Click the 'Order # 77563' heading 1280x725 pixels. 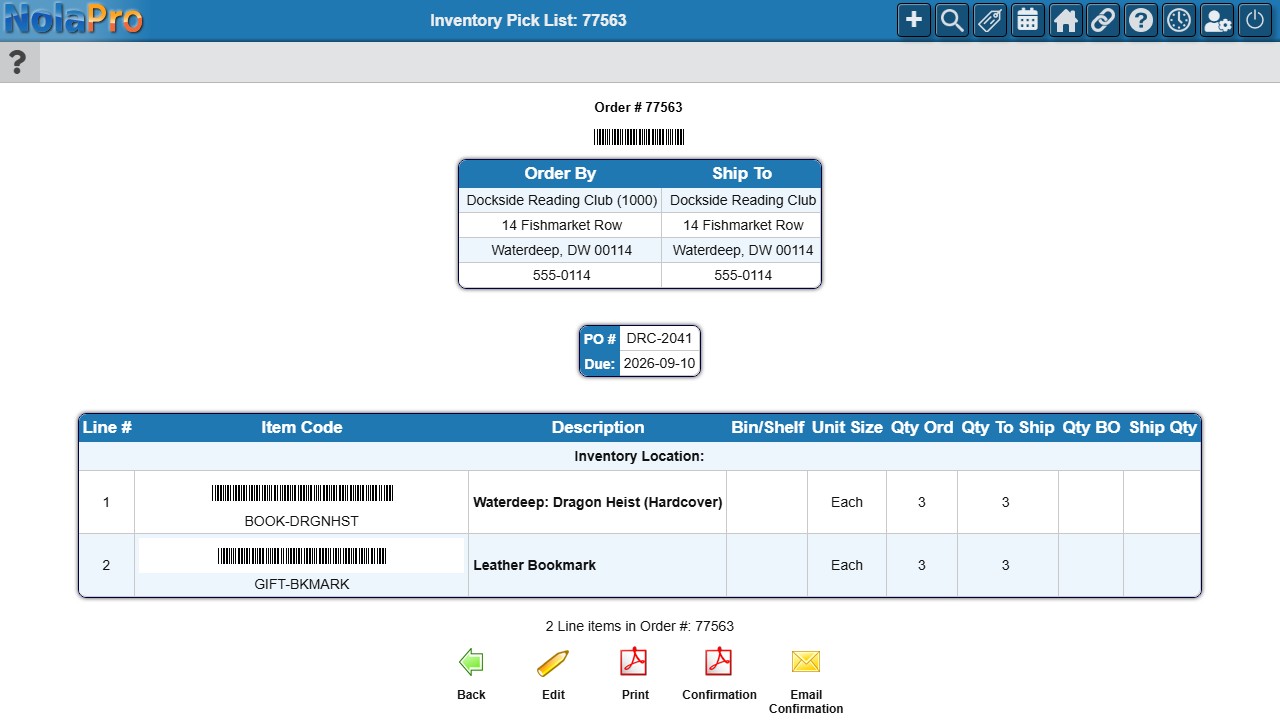coord(638,107)
